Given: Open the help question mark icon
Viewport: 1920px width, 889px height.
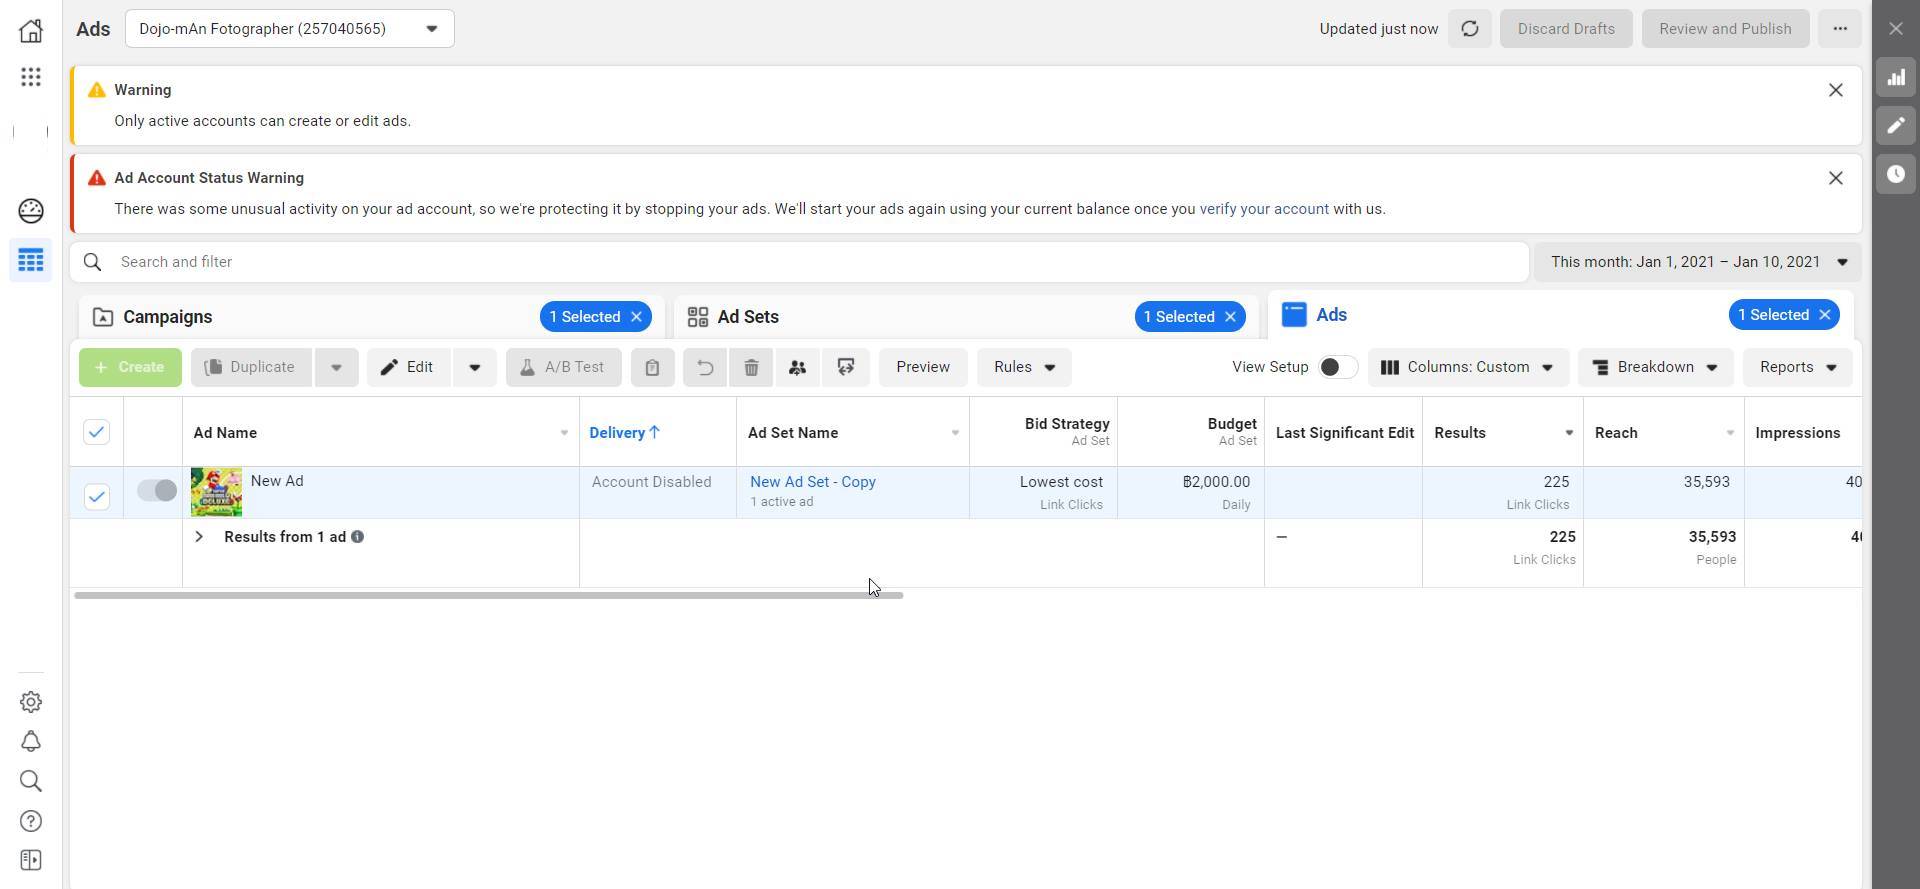Looking at the screenshot, I should 31,821.
